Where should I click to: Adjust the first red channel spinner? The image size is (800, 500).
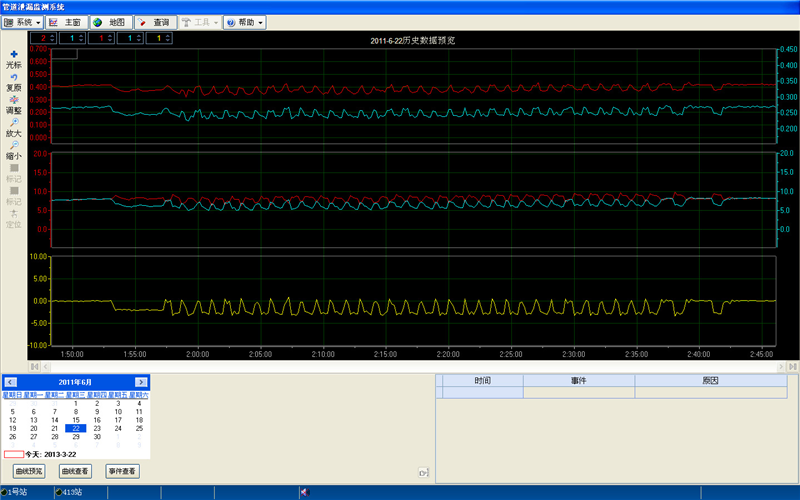(43, 38)
